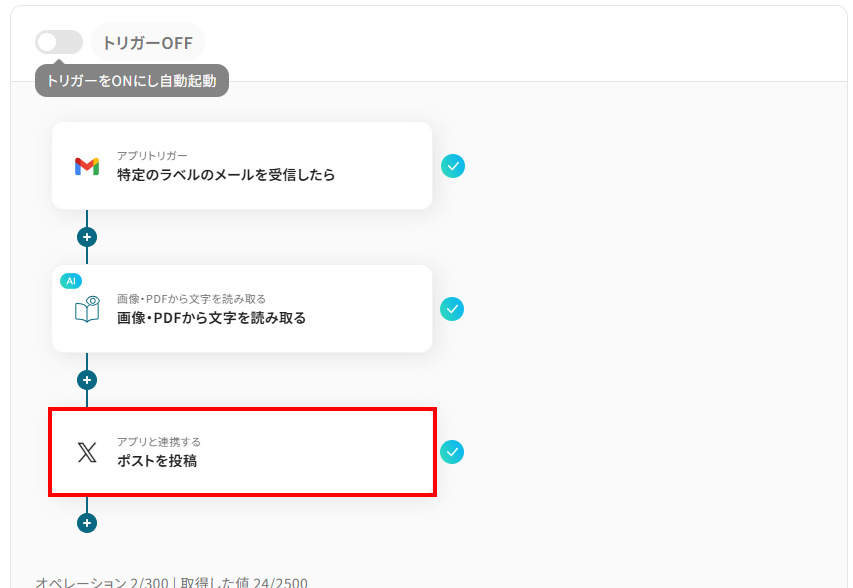This screenshot has width=853, height=588.
Task: Click checkmark beside the OCR step
Action: point(452,309)
